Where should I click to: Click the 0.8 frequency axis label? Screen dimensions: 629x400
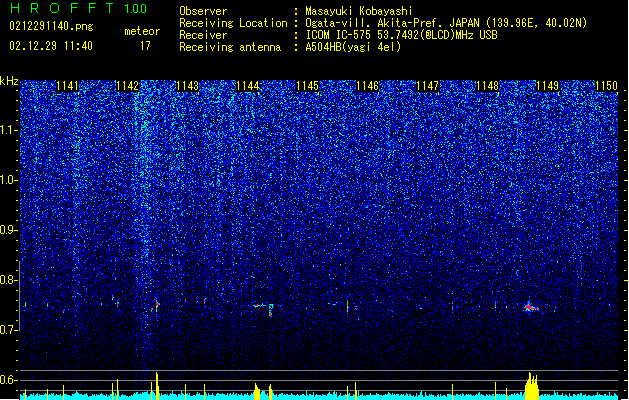click(x=9, y=280)
